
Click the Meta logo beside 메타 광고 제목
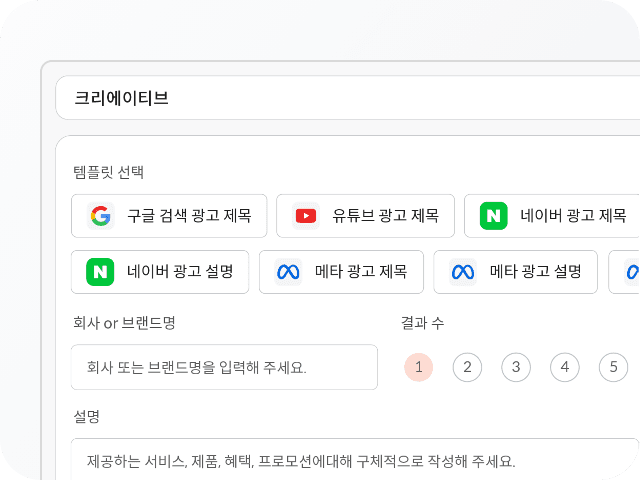[x=288, y=272]
